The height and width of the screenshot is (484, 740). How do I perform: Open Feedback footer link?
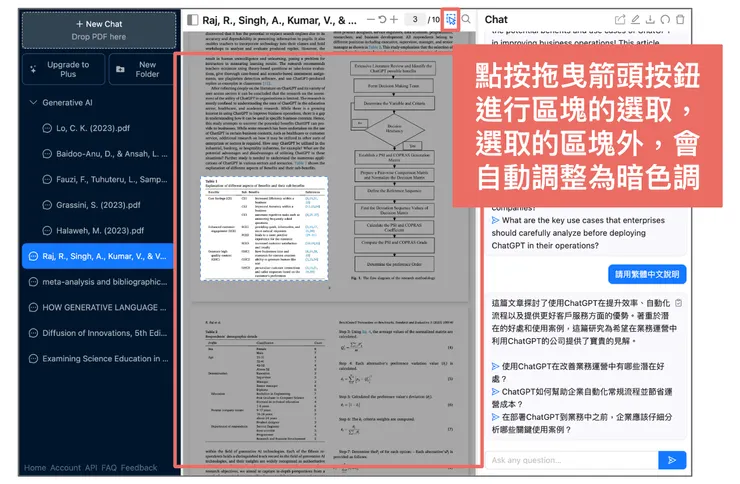click(x=139, y=467)
